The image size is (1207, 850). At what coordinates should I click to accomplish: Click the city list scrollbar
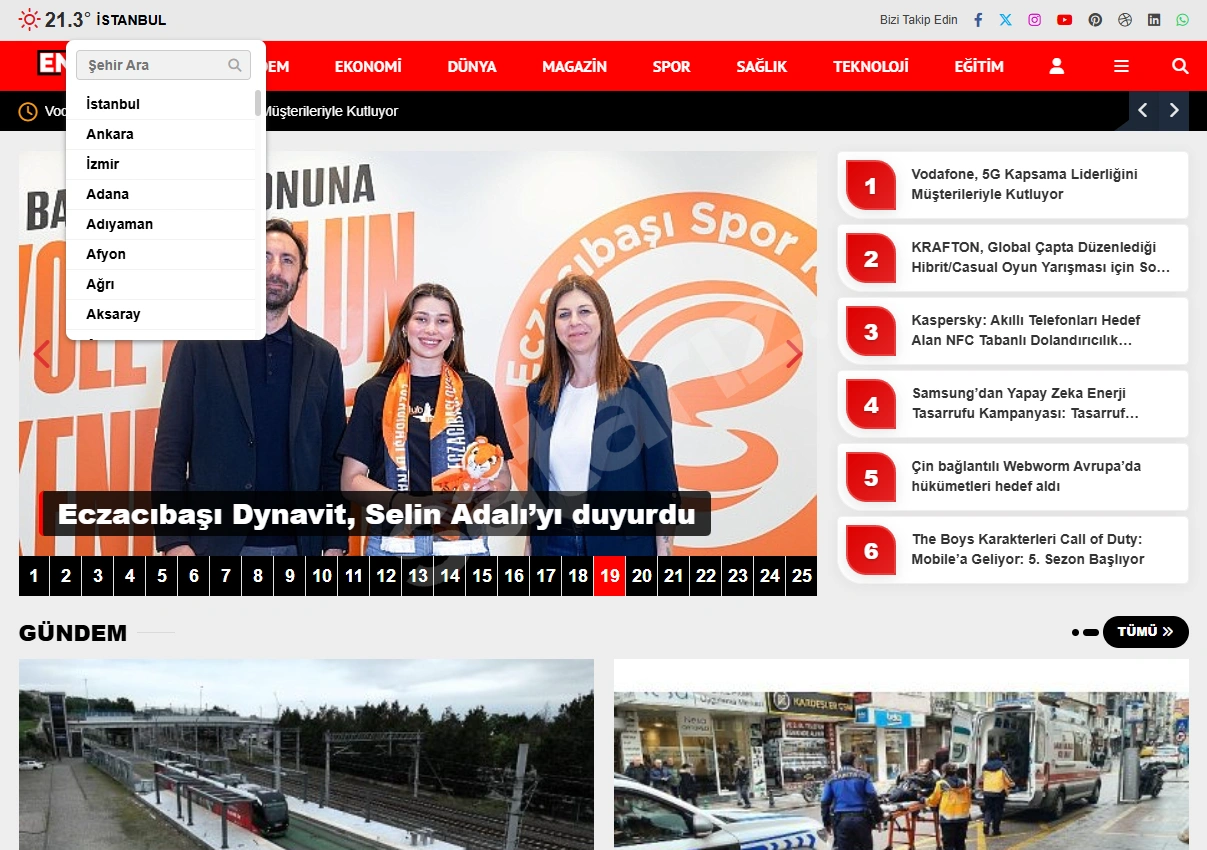tap(258, 103)
